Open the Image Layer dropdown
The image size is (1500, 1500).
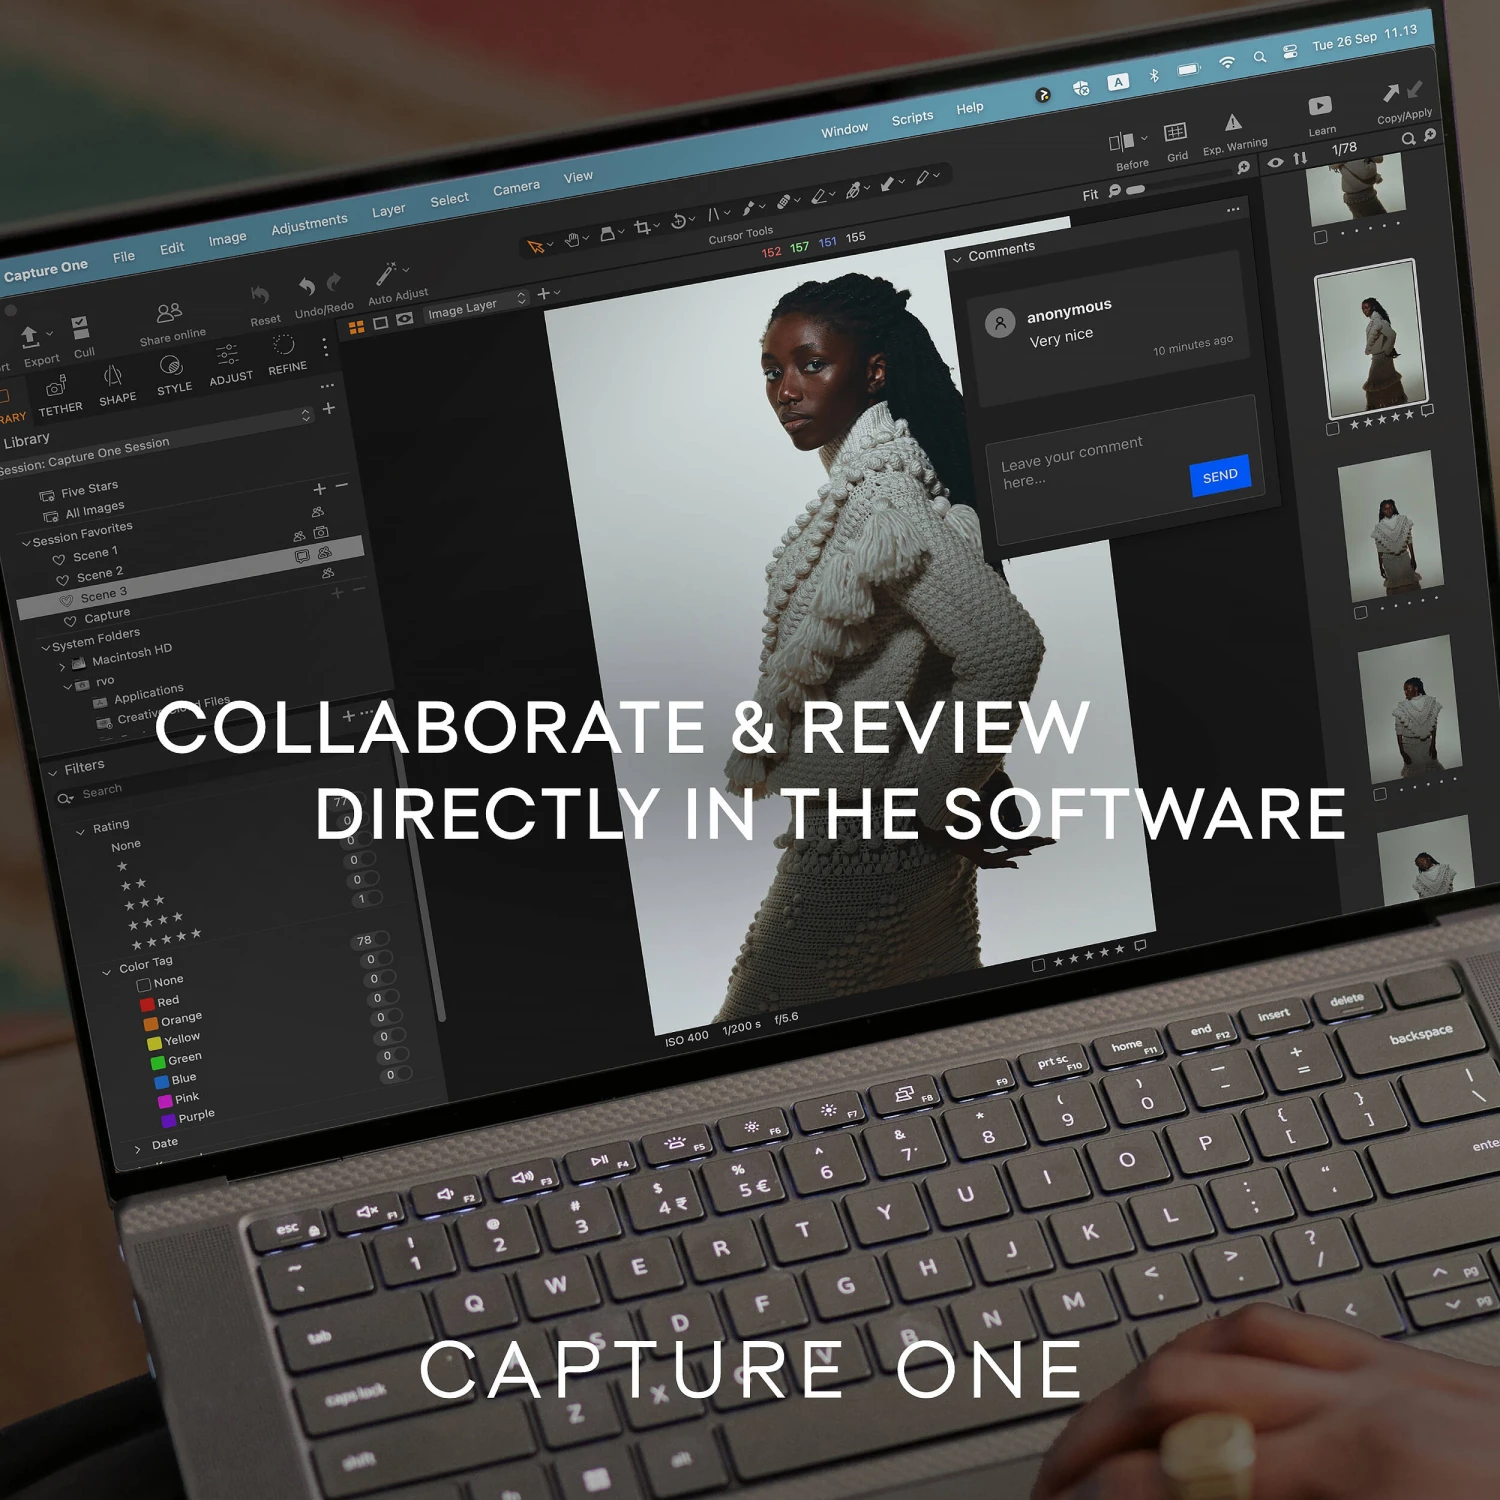pos(476,305)
